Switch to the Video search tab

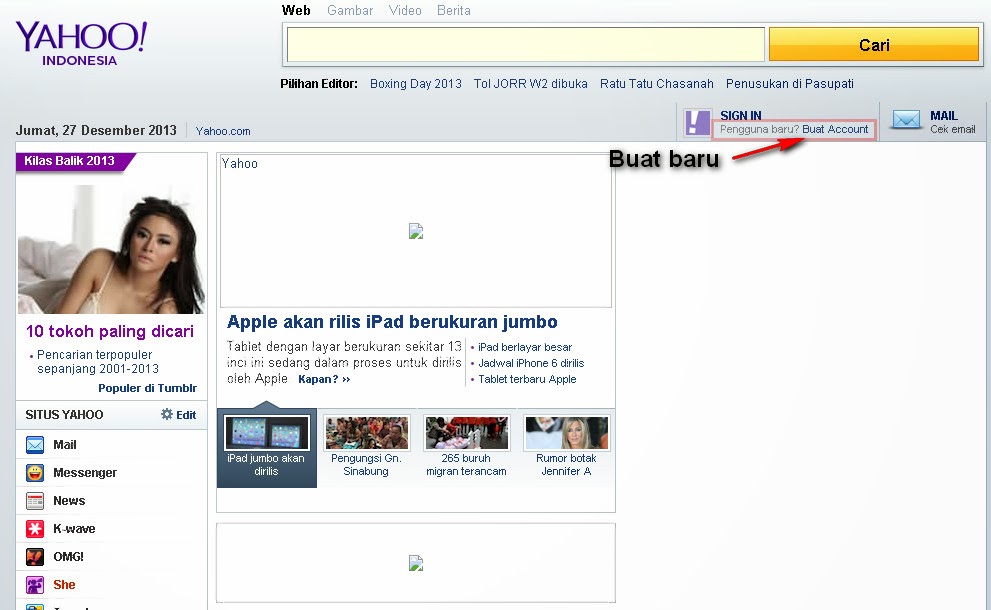coord(404,10)
